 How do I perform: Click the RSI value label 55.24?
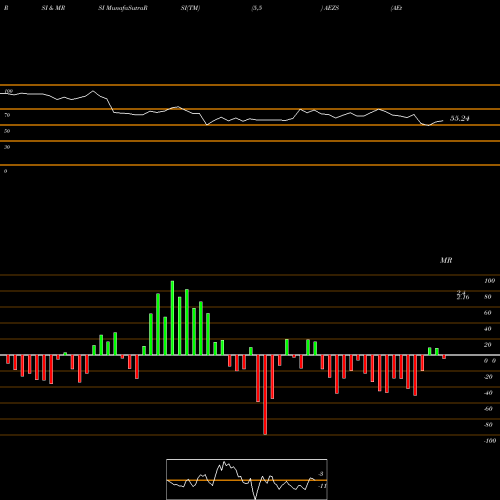click(460, 118)
